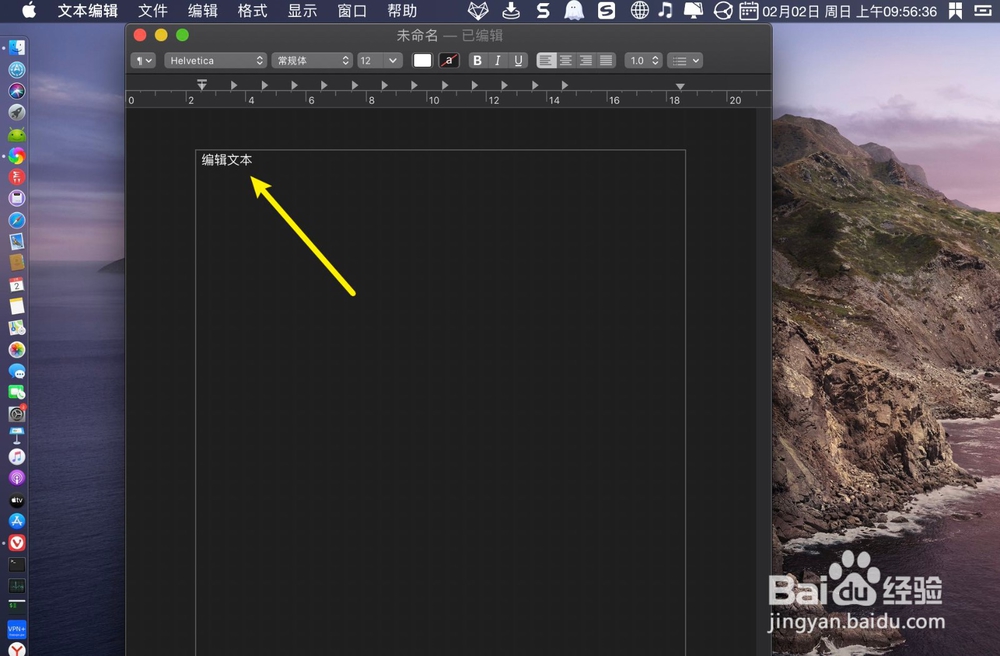This screenshot has height=656, width=1000.
Task: Open VPN+ app from the Dock
Action: click(17, 629)
